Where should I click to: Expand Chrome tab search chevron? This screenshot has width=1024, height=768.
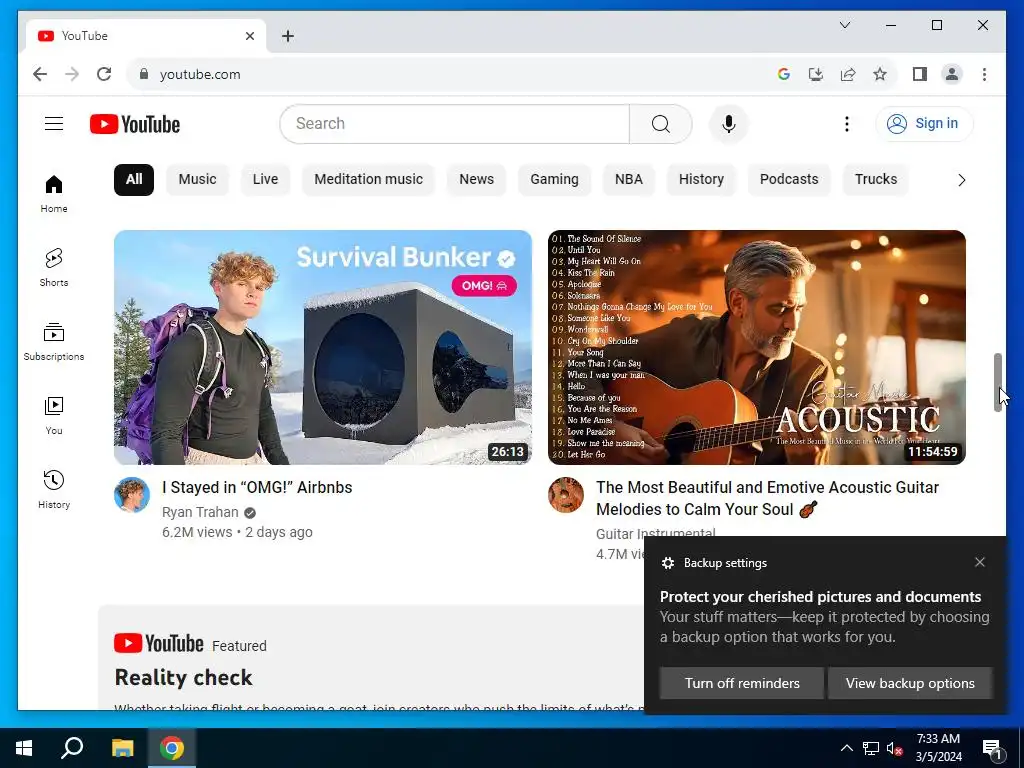pos(844,25)
